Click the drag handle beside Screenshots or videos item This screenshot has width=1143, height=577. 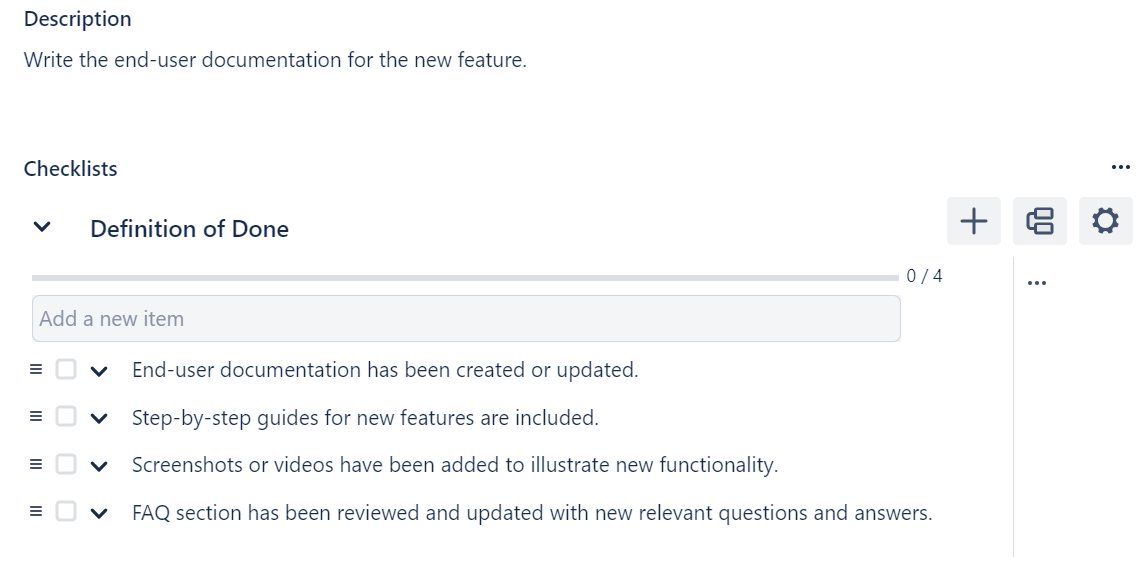[x=35, y=464]
